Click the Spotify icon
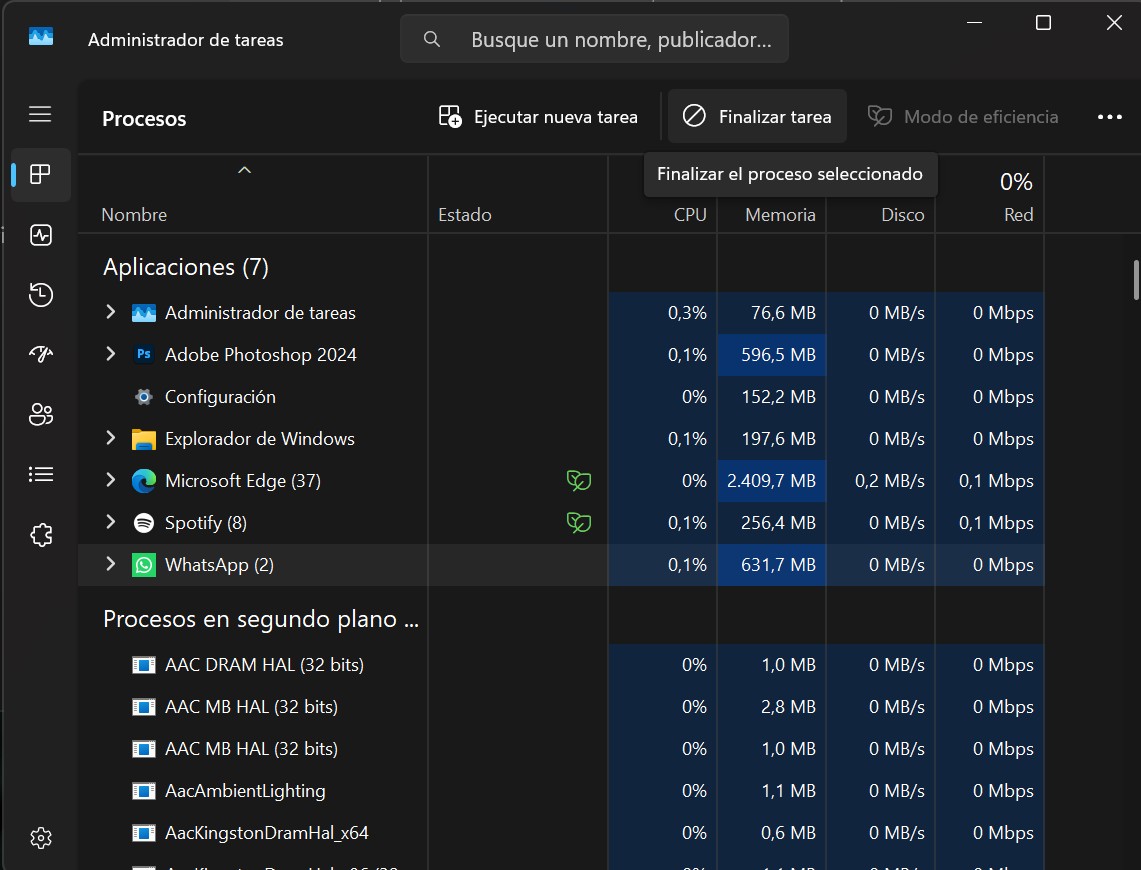Screen dimensions: 1141x870 [144, 523]
